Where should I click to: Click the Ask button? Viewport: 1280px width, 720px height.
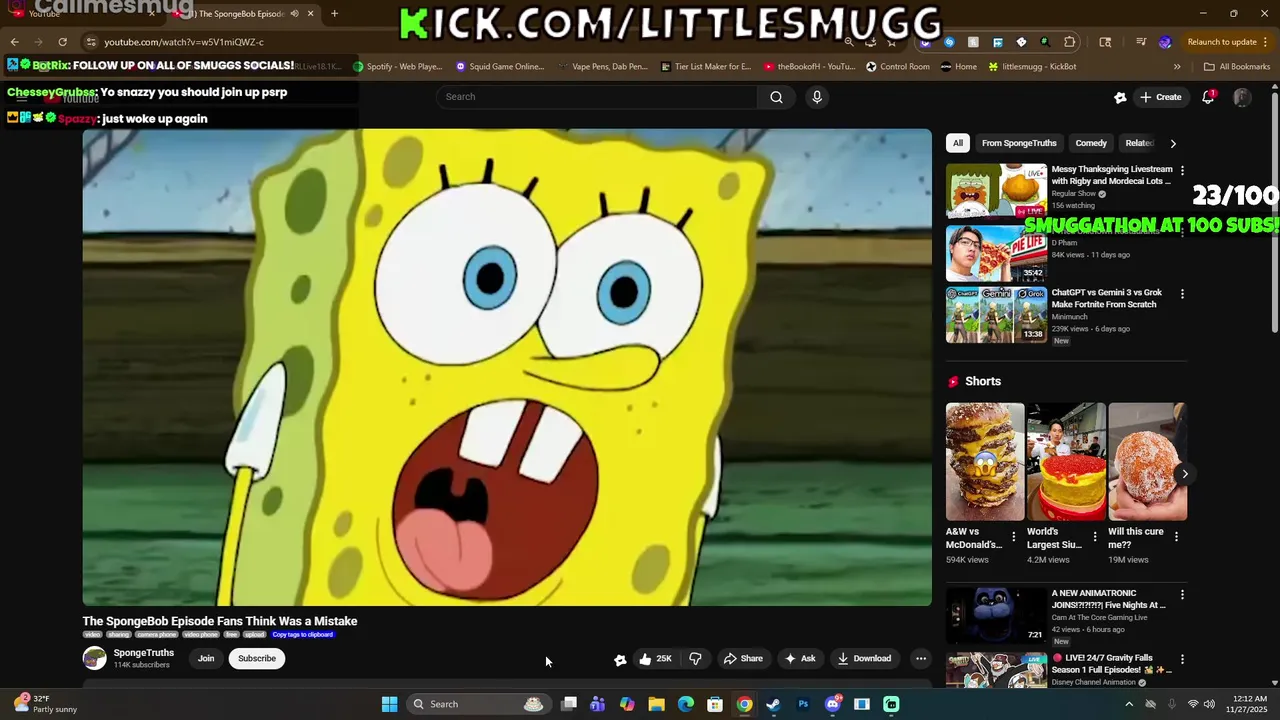800,658
